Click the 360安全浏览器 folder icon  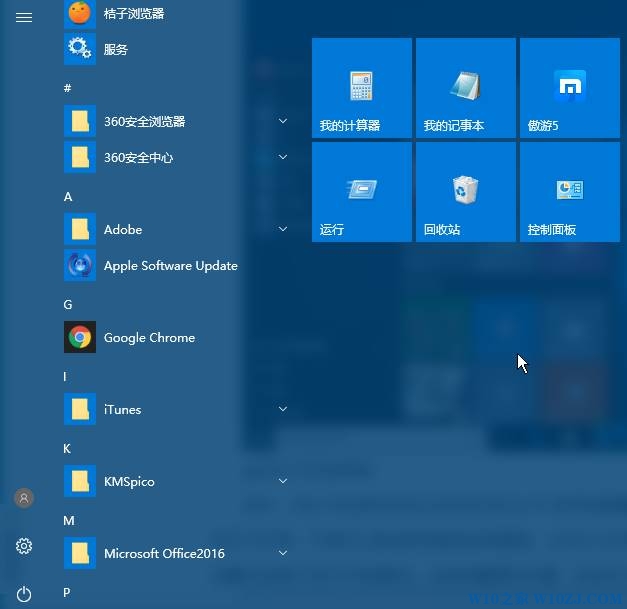(80, 121)
